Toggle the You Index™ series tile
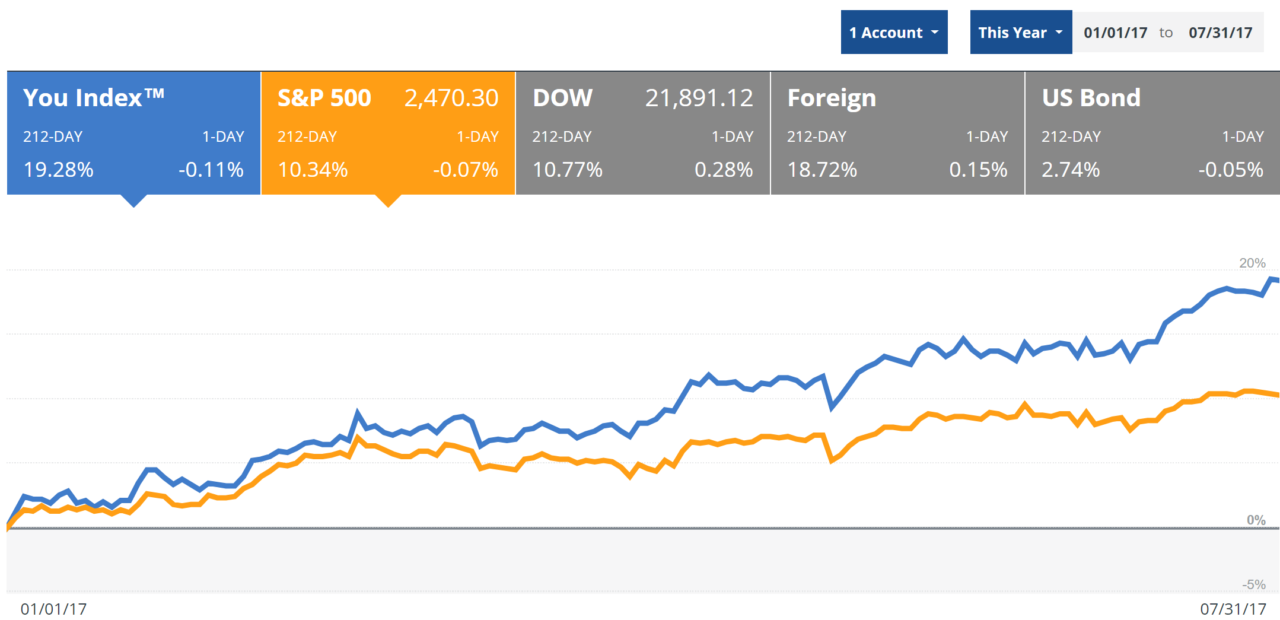The width and height of the screenshot is (1280, 620). click(133, 132)
